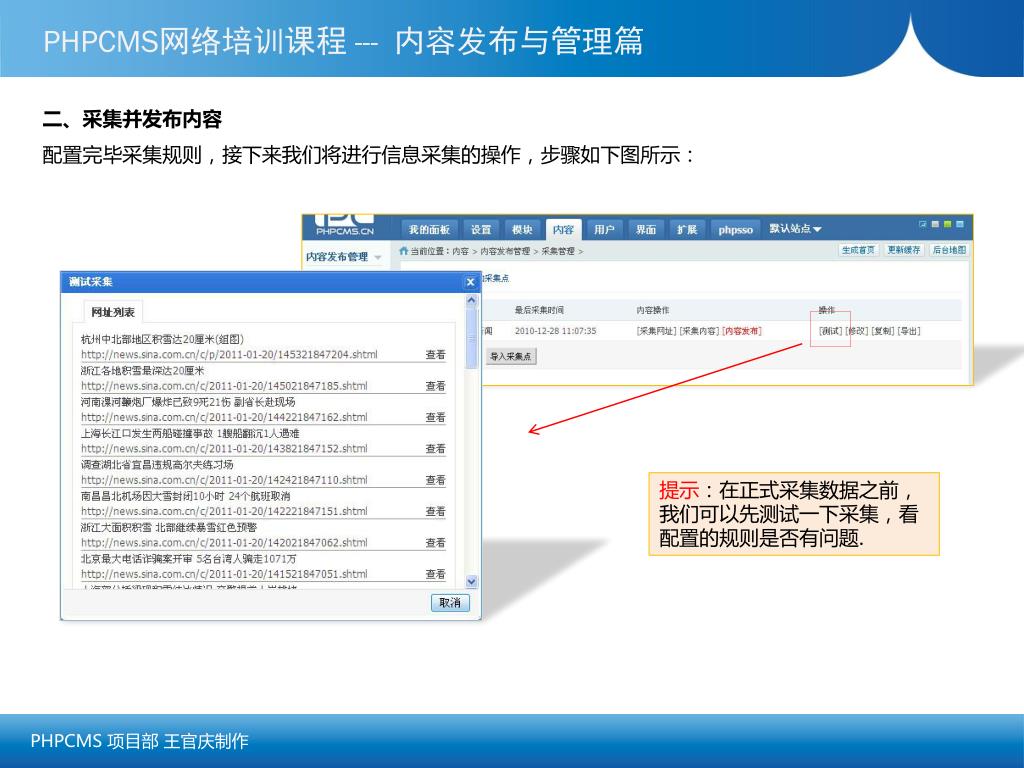Click the [测试] operation link

point(830,331)
